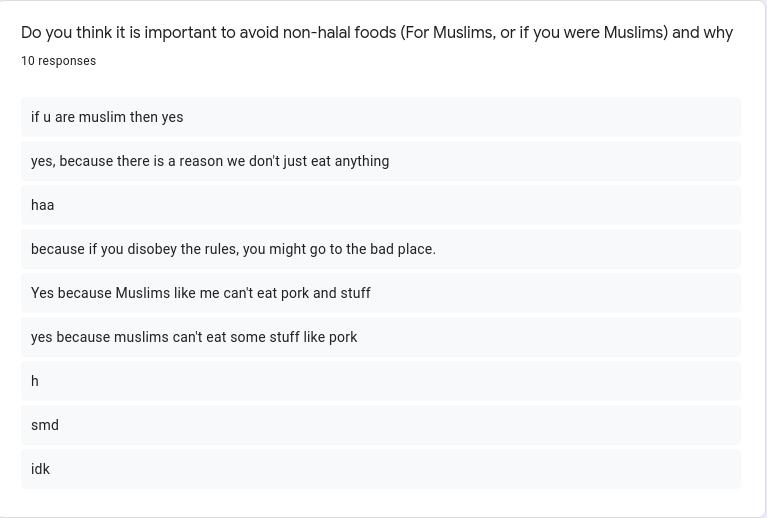Screen dimensions: 767x518
Task: Select the 'idk' response row
Action: coord(381,469)
